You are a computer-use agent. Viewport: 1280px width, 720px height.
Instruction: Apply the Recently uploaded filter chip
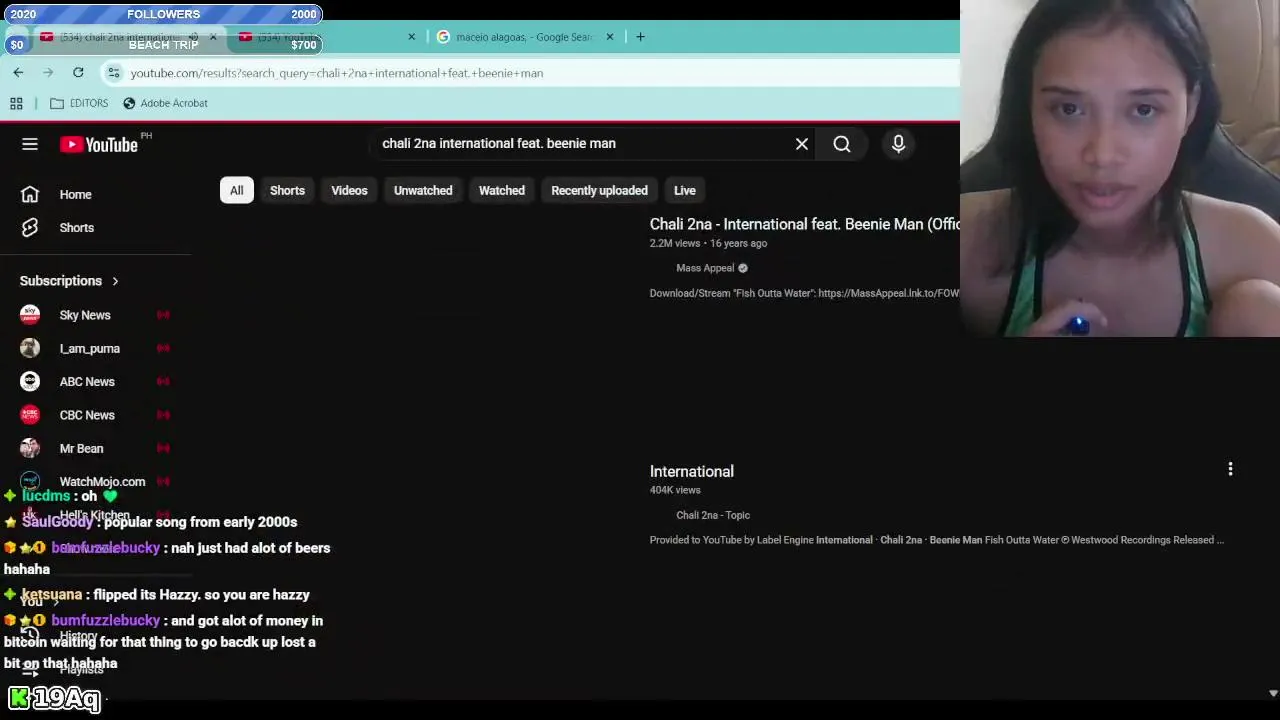click(x=599, y=190)
